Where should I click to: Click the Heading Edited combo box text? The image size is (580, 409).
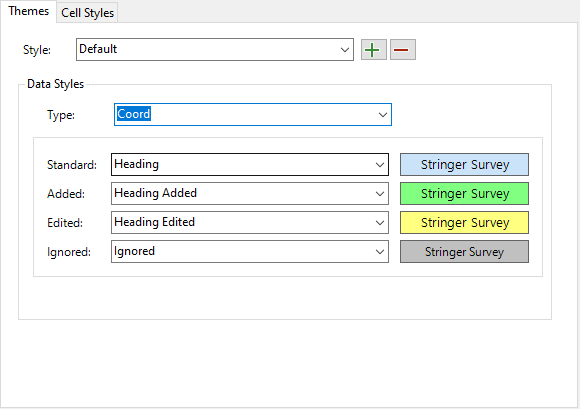(x=154, y=222)
